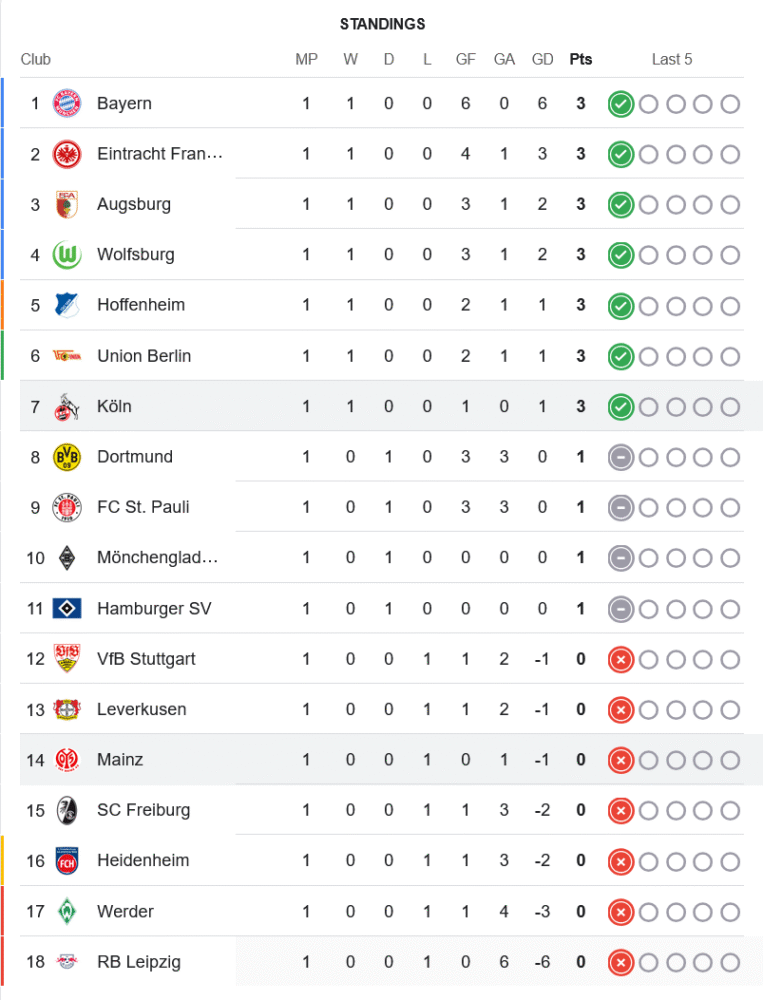763x1000 pixels.
Task: Open the Augsburg team link
Action: tap(134, 204)
